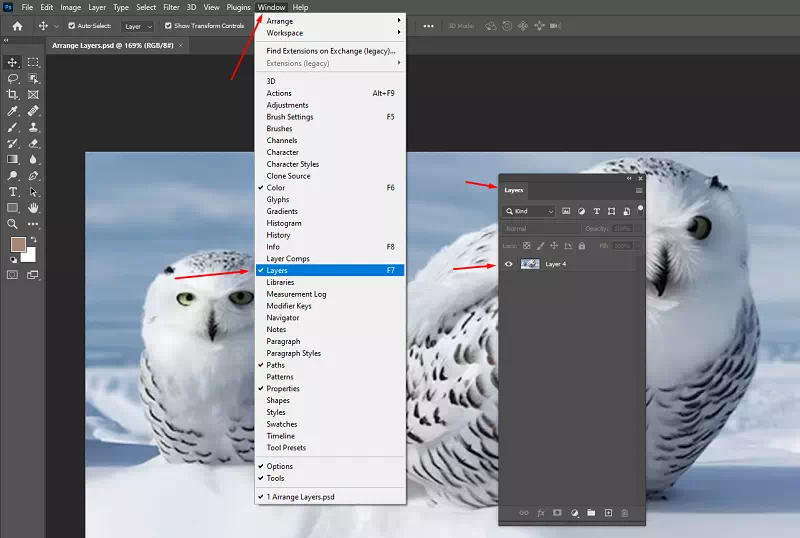The image size is (800, 538).
Task: Toggle lock transparent pixels icon
Action: point(527,246)
